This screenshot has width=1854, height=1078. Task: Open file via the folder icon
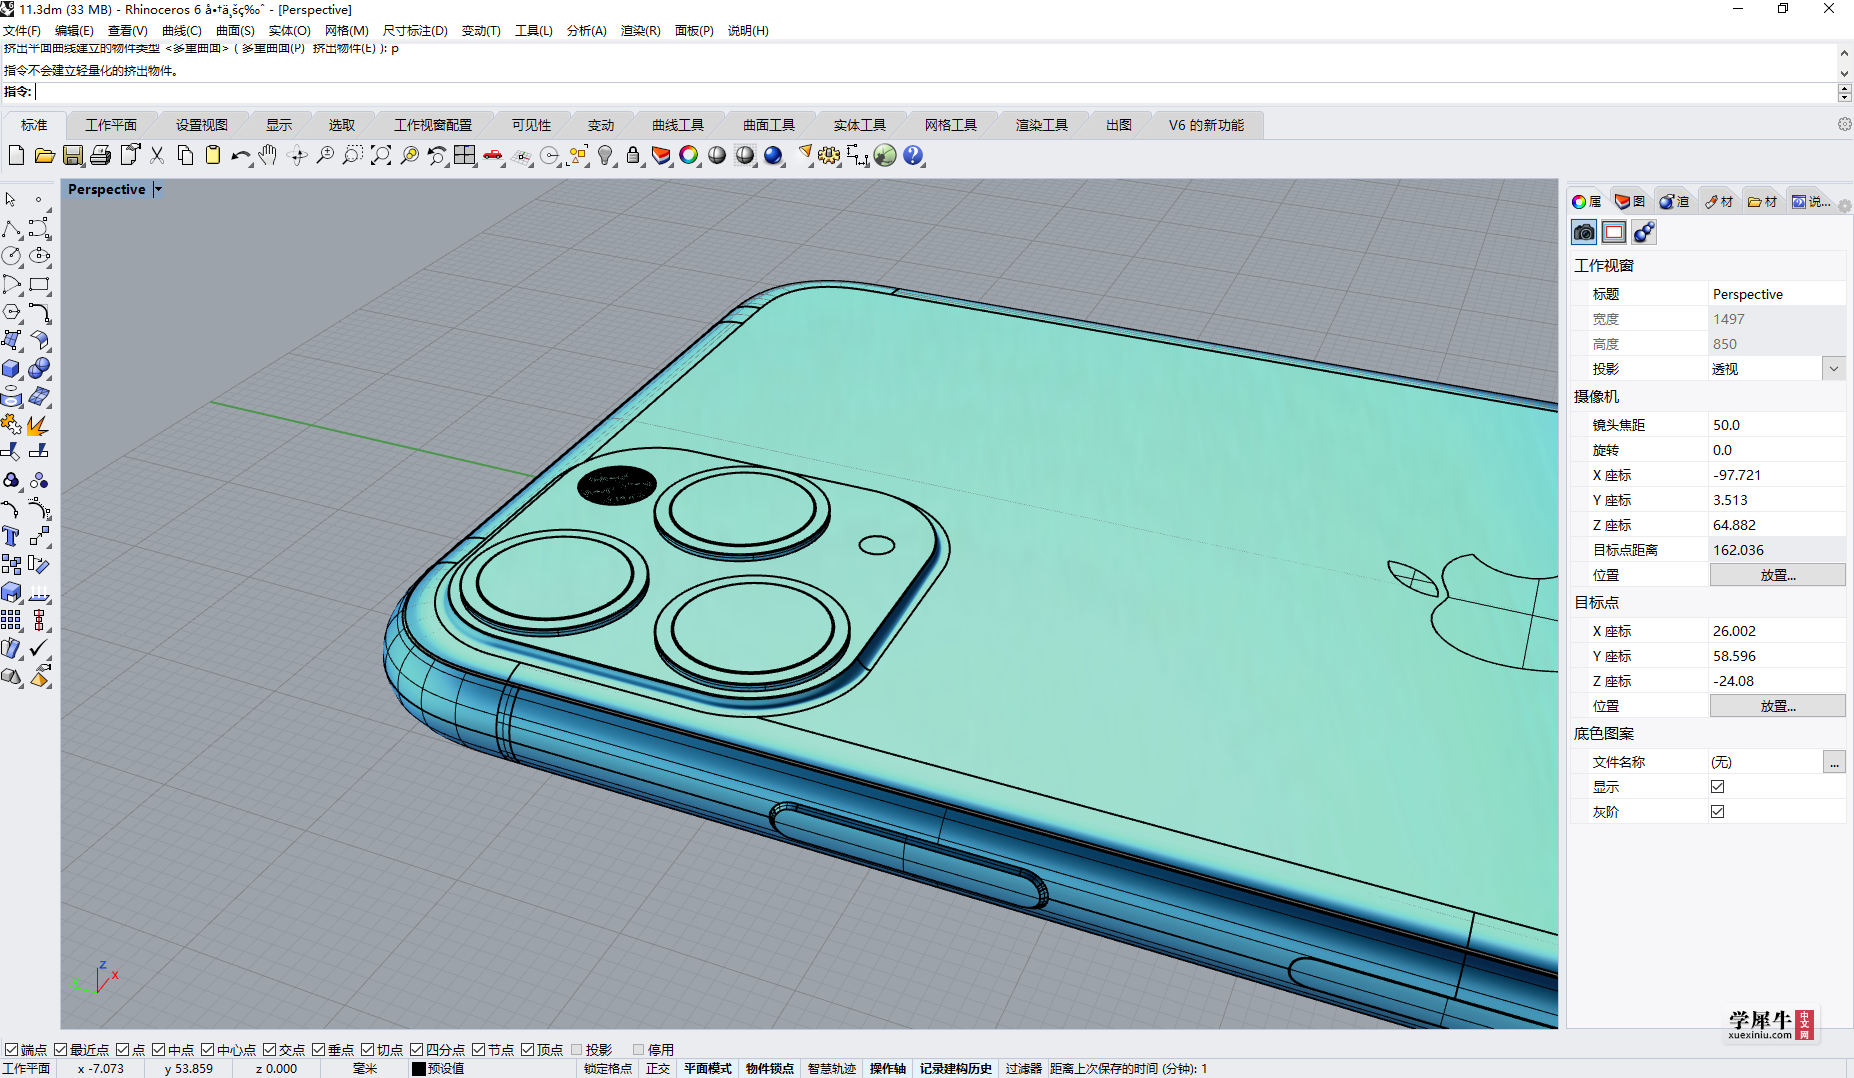(x=44, y=155)
